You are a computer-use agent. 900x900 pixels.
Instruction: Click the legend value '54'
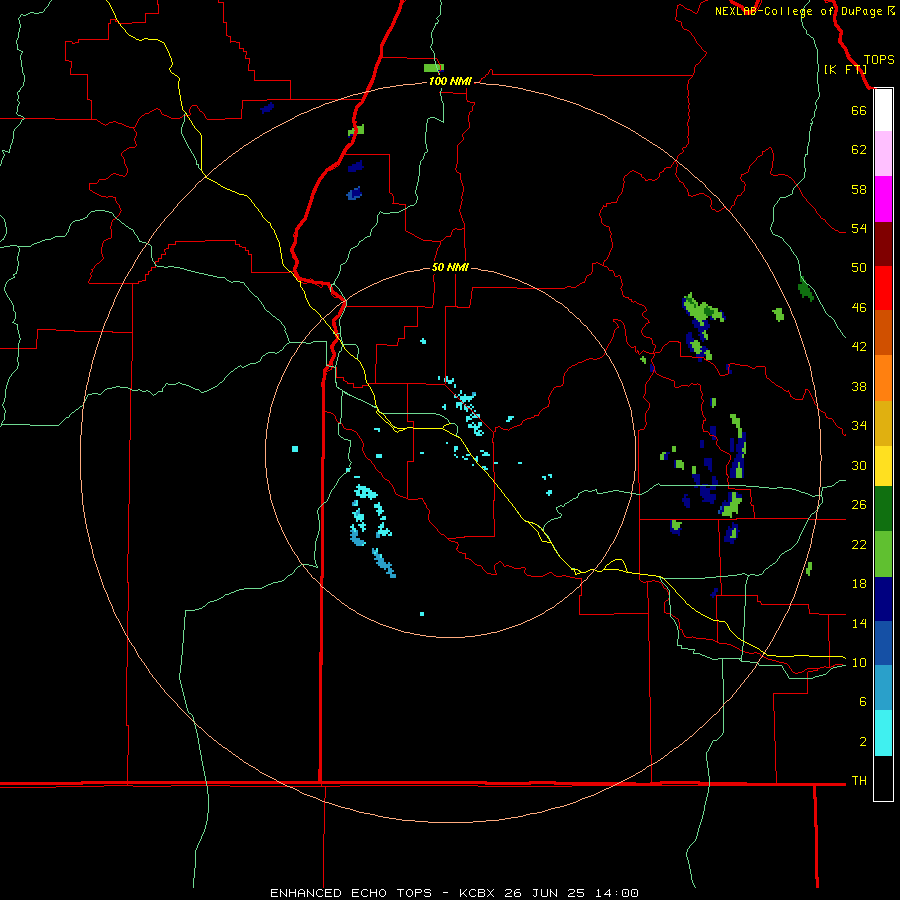pos(859,228)
